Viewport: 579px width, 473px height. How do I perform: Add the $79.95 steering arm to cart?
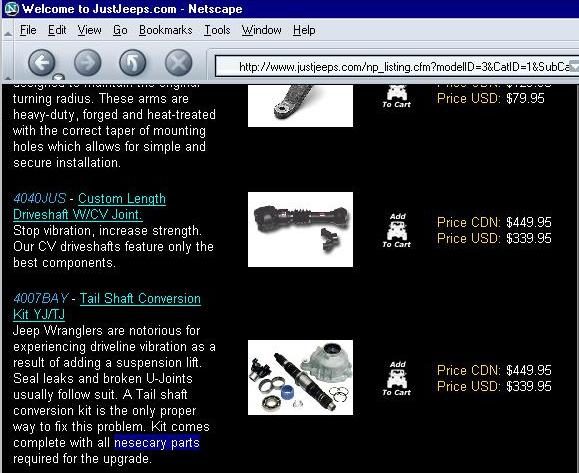(x=397, y=96)
